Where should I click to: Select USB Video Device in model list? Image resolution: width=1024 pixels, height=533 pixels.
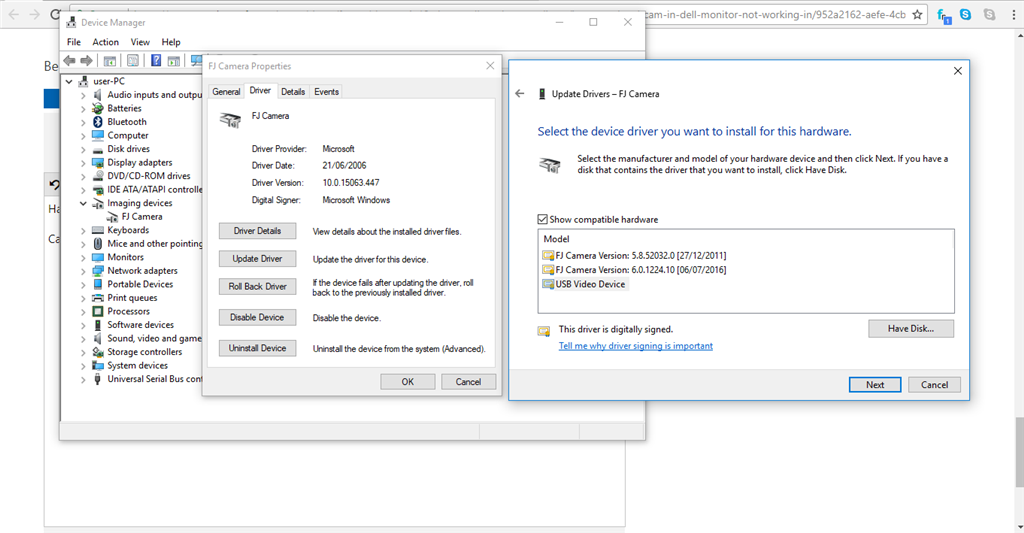click(x=584, y=284)
